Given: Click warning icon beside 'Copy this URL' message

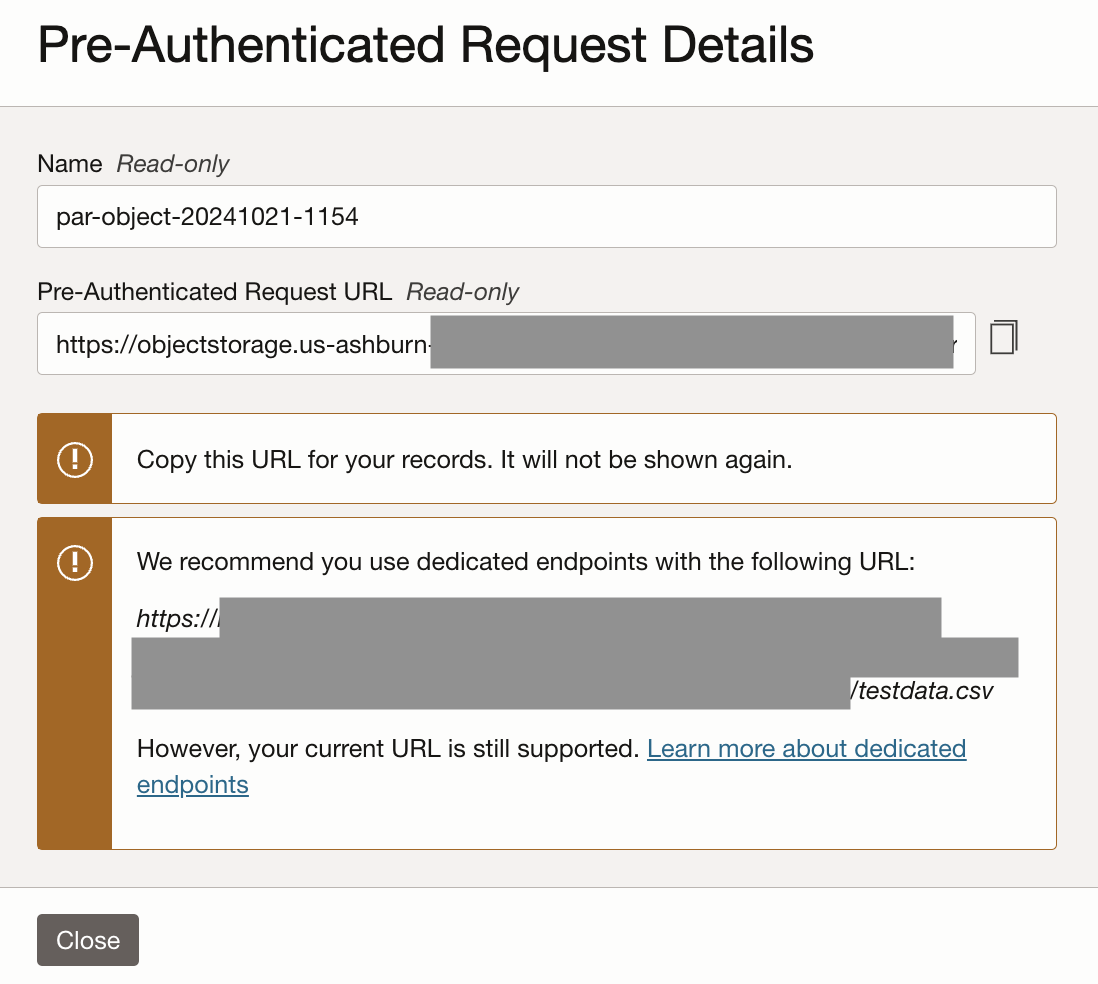Looking at the screenshot, I should pos(75,459).
